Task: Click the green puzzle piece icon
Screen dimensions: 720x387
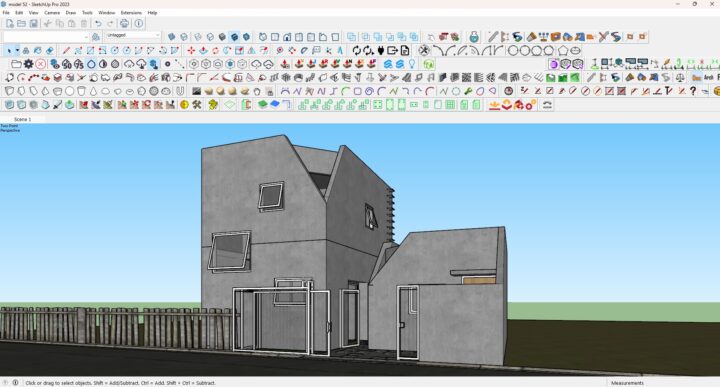Action: click(213, 105)
